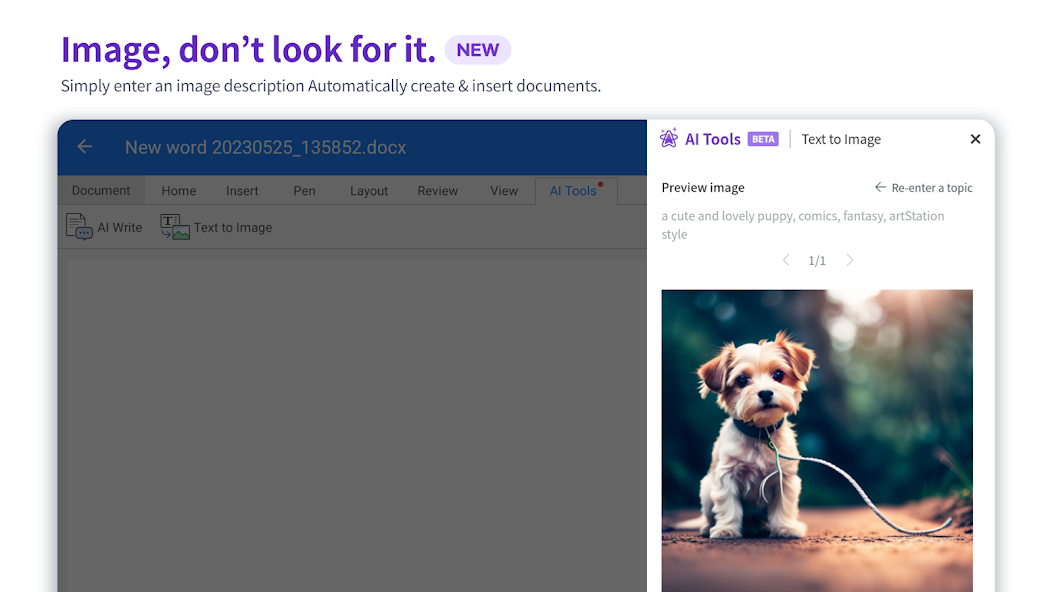Switch to the Layout tab
The width and height of the screenshot is (1052, 592).
(369, 191)
